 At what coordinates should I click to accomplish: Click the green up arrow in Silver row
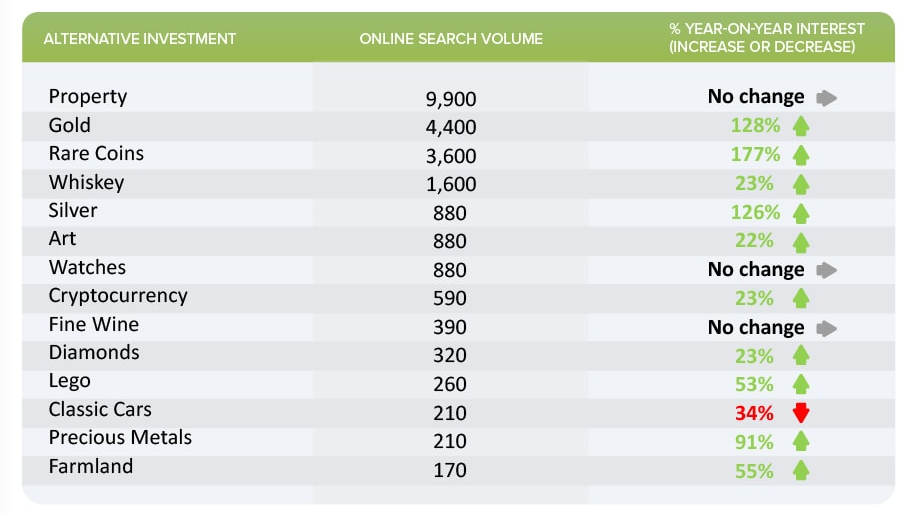pos(801,213)
